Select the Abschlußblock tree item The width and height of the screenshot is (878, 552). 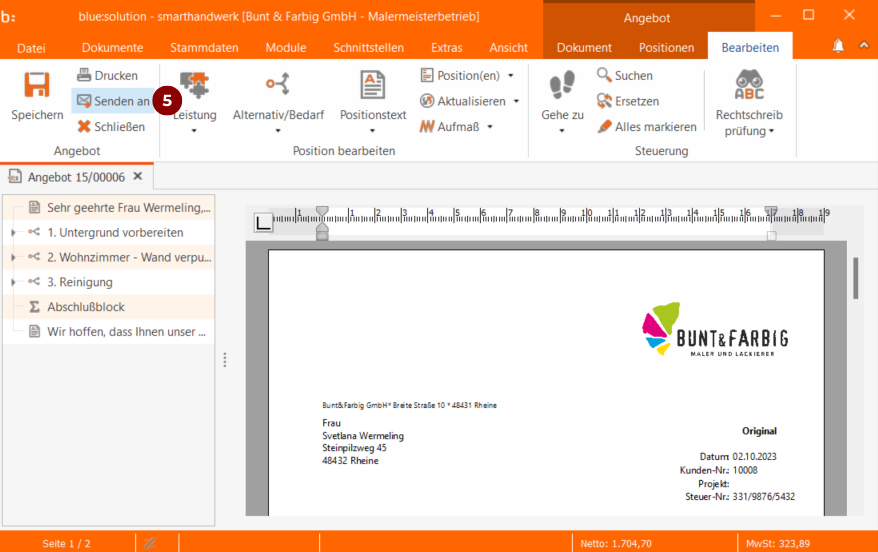pyautogui.click(x=86, y=307)
